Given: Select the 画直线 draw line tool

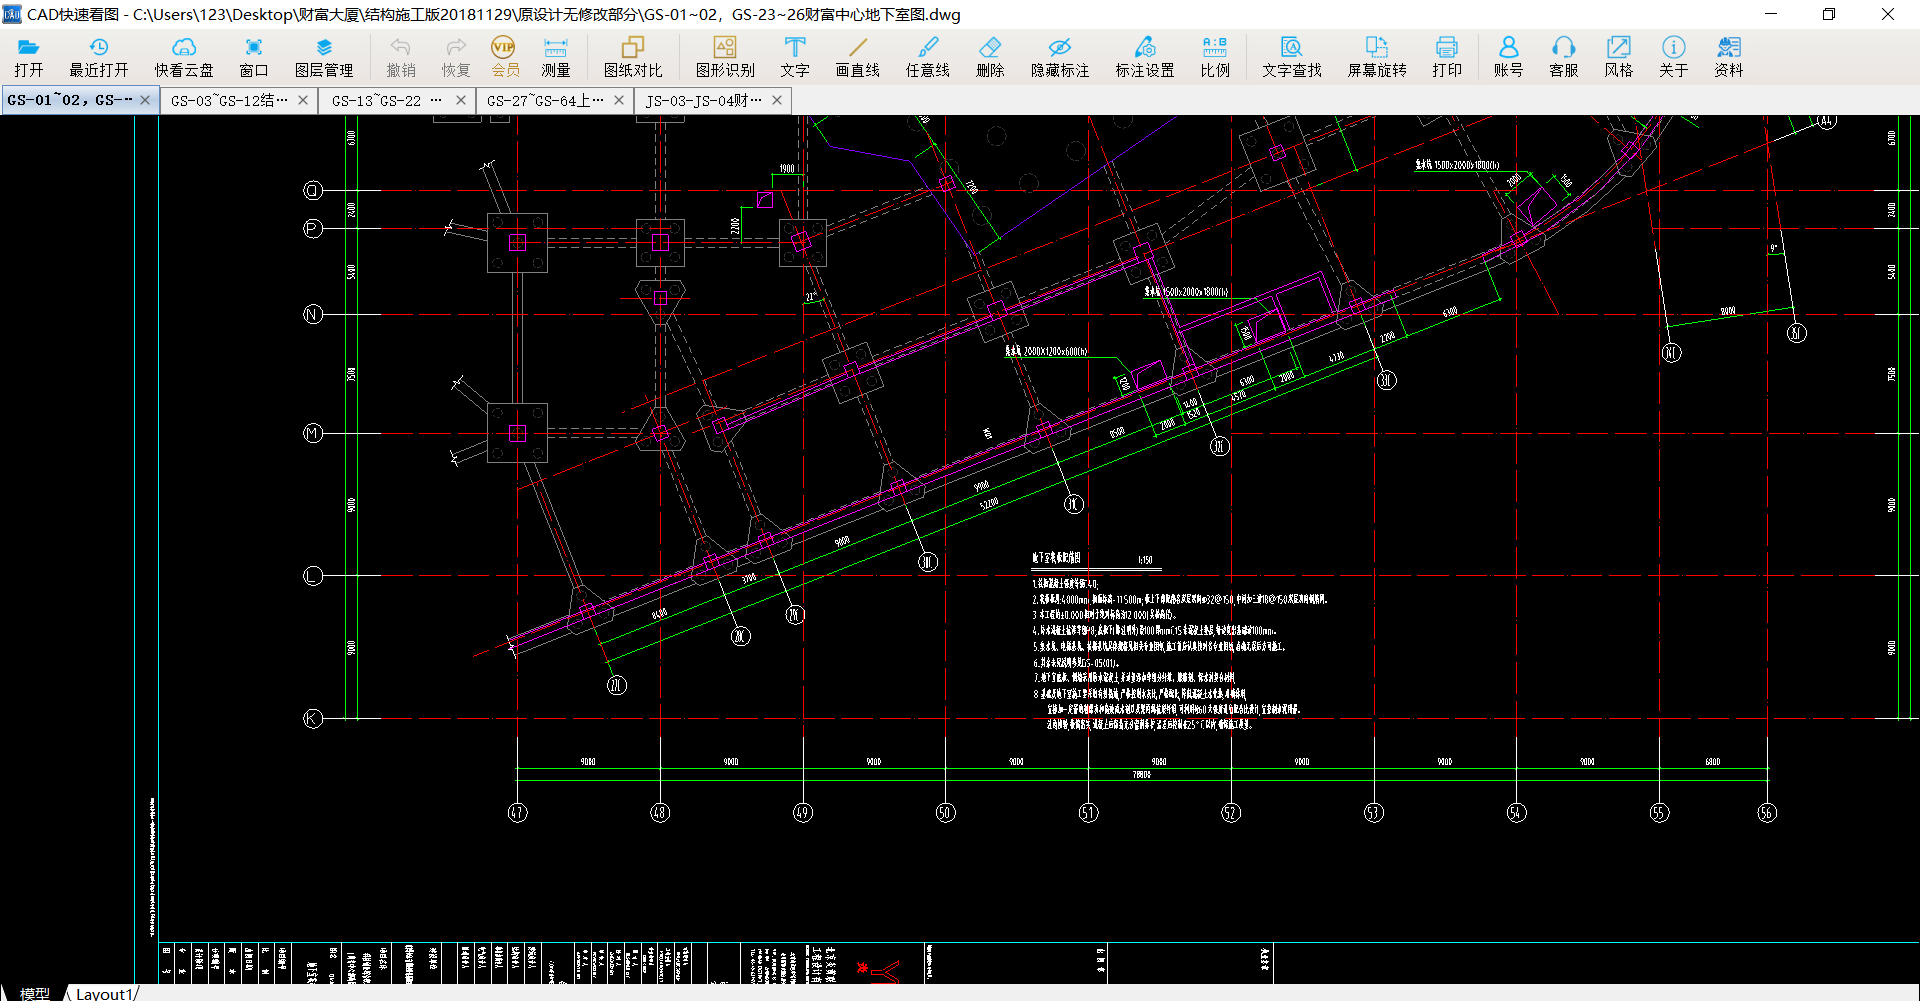Looking at the screenshot, I should point(858,57).
